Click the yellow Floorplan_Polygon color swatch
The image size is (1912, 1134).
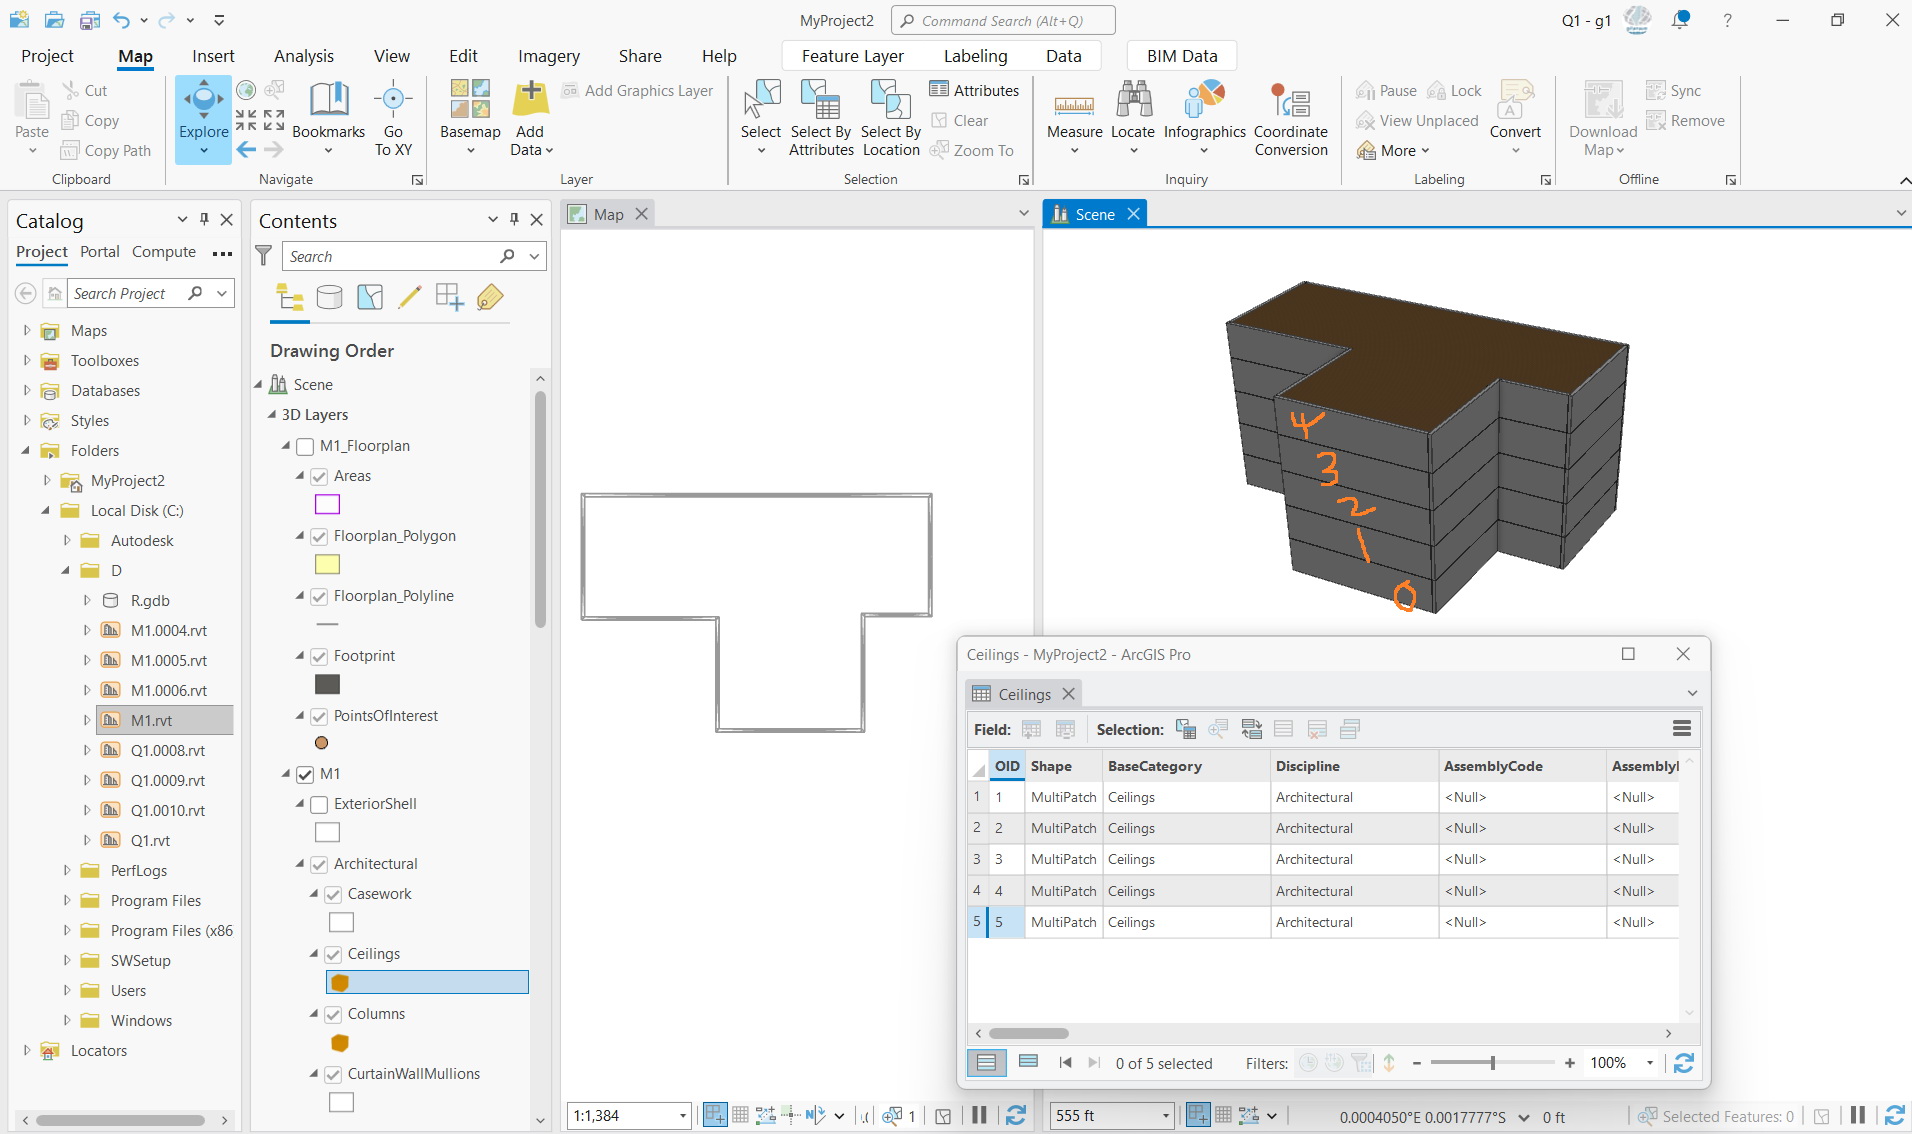[327, 564]
